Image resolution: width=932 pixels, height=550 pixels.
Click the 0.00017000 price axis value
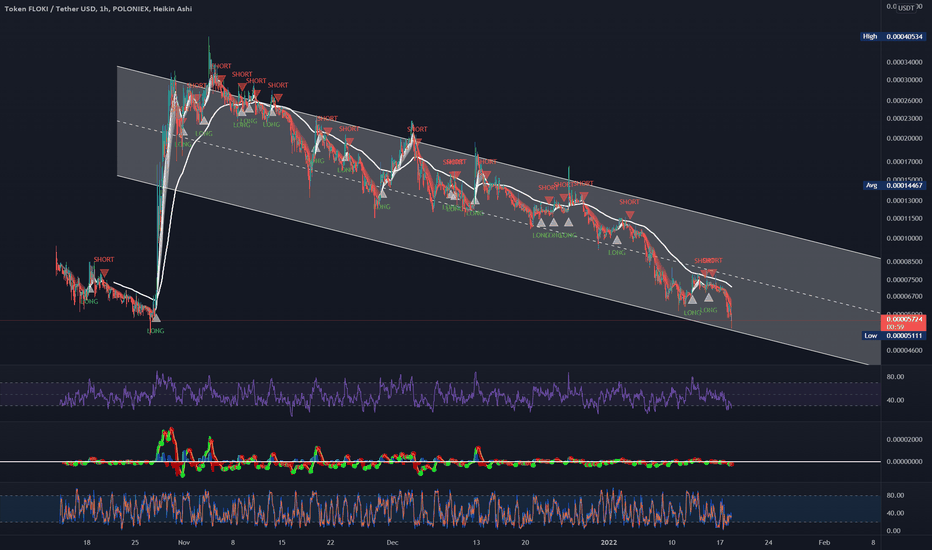point(904,162)
